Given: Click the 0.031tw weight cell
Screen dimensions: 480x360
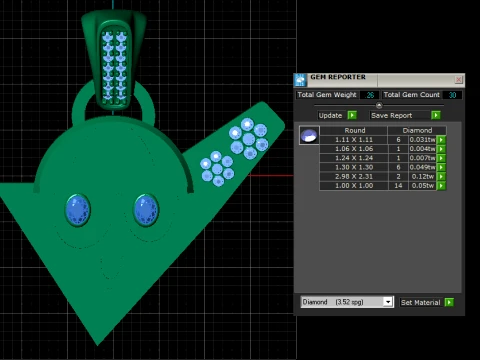Looking at the screenshot, I should (422, 140).
